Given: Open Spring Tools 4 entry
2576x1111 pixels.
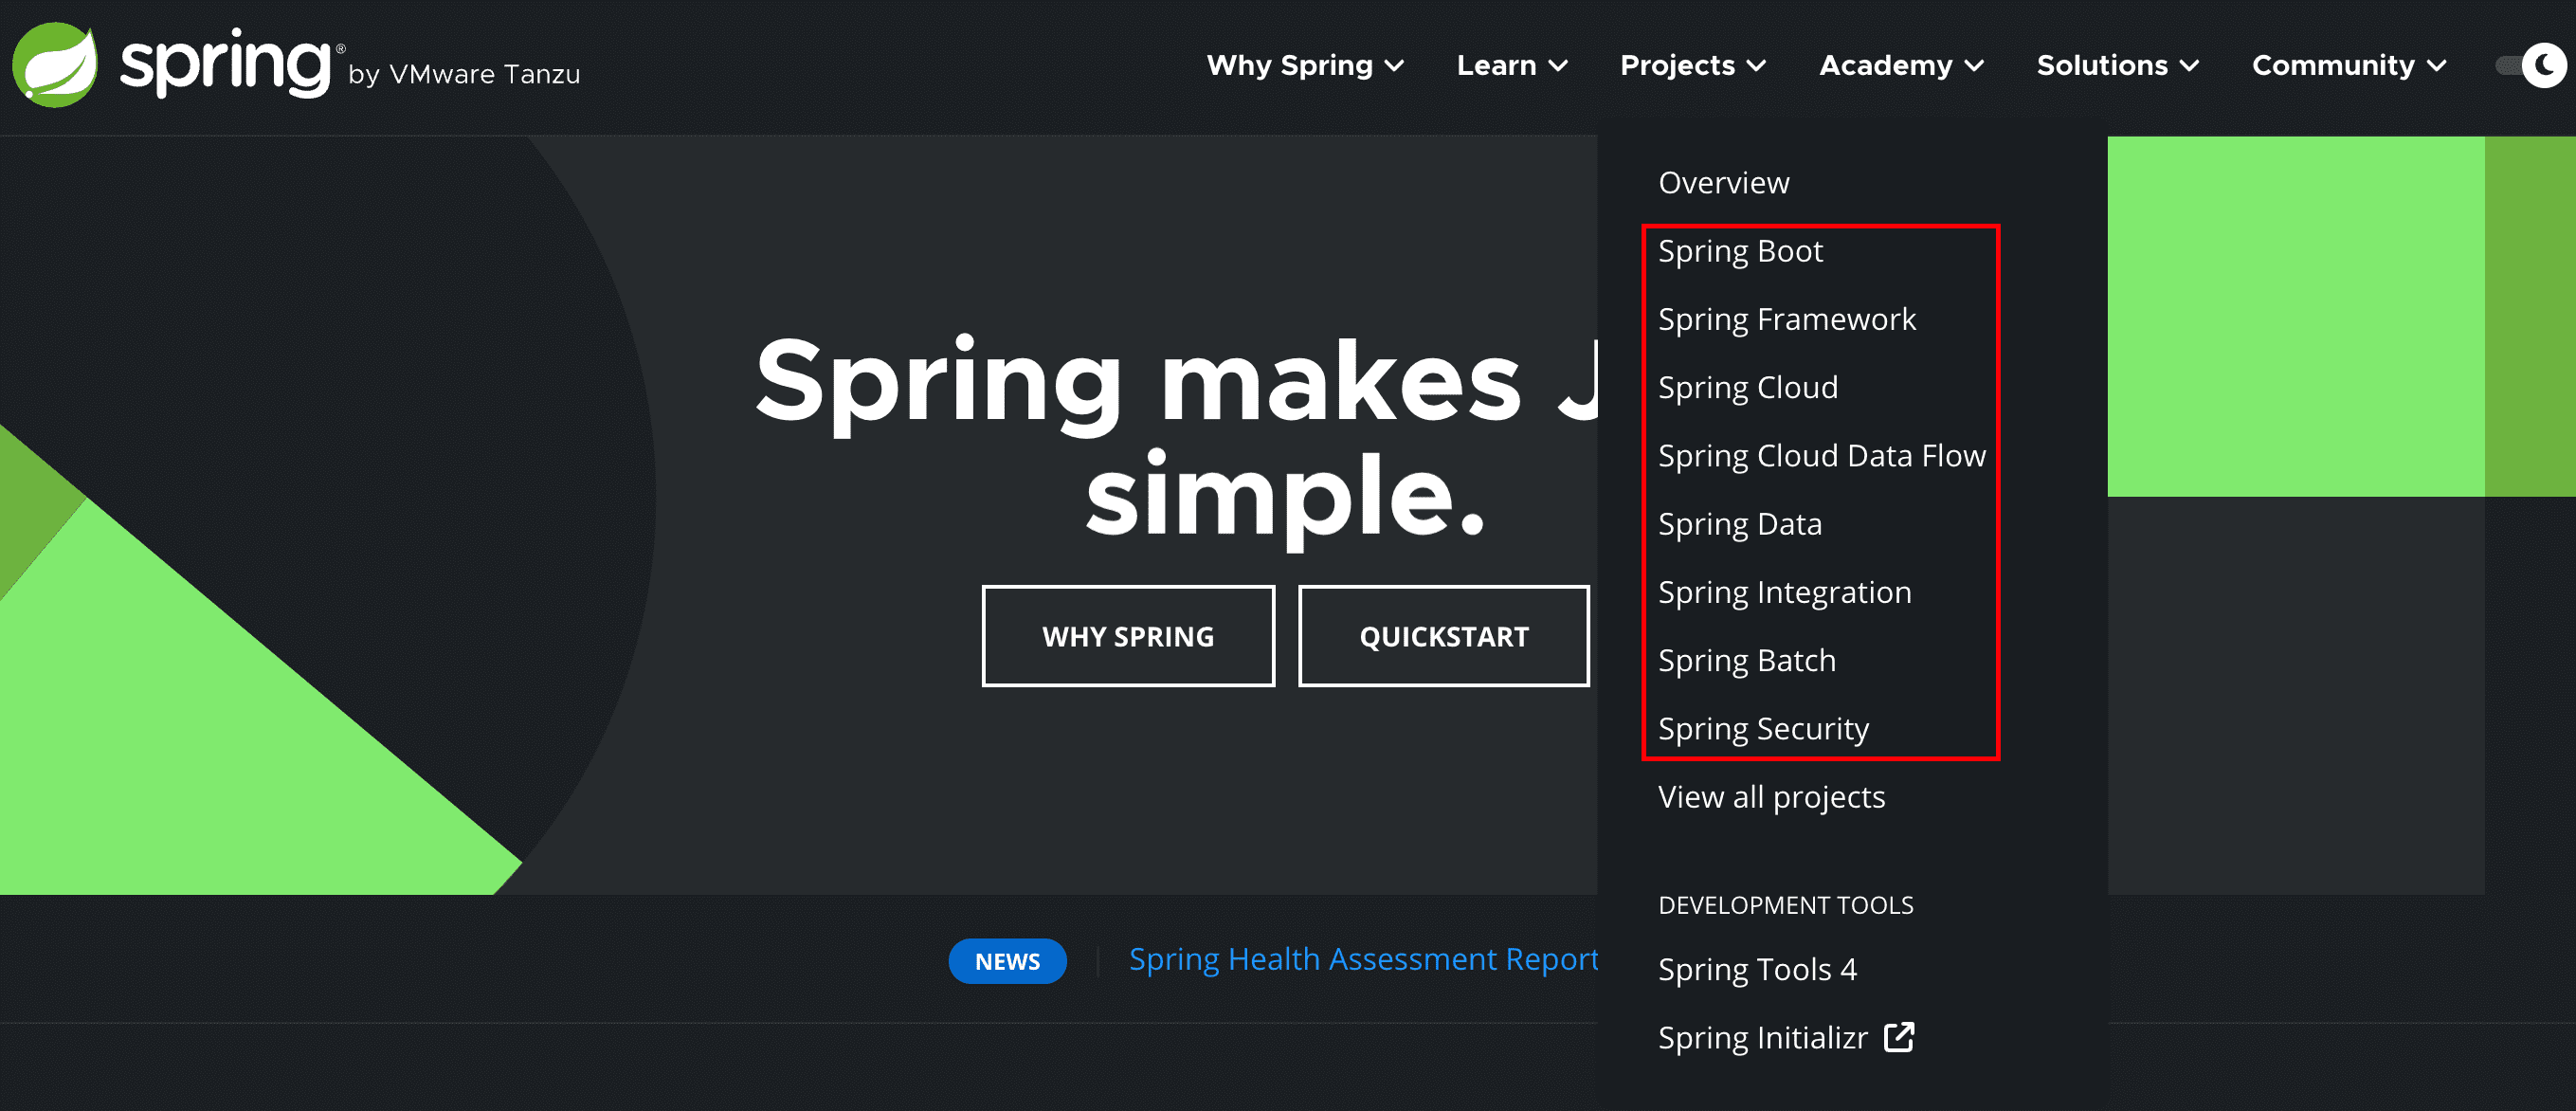Looking at the screenshot, I should [1757, 969].
